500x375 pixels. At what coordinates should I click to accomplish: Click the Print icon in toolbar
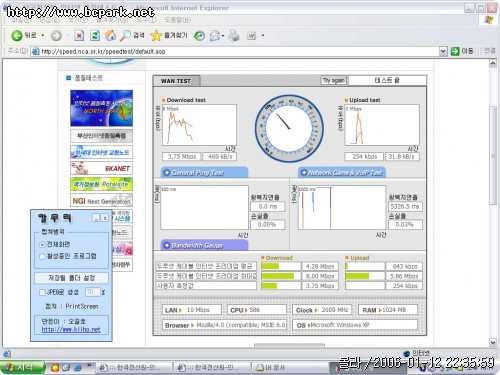click(x=234, y=36)
